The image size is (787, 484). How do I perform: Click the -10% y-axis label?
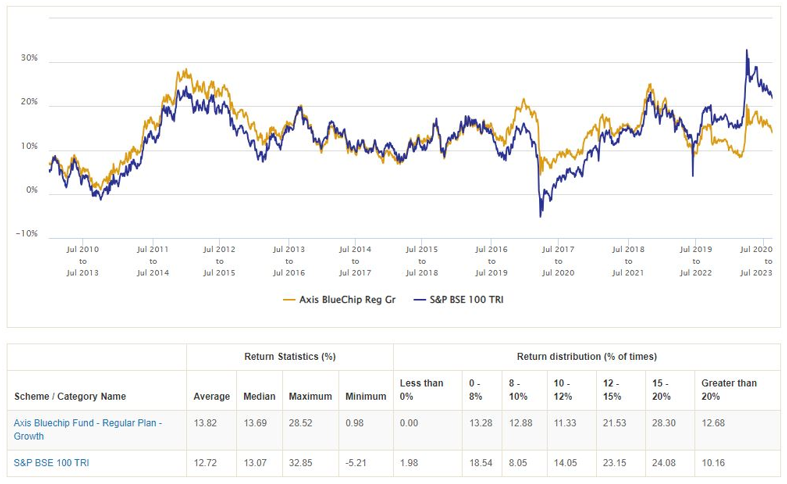click(x=27, y=233)
